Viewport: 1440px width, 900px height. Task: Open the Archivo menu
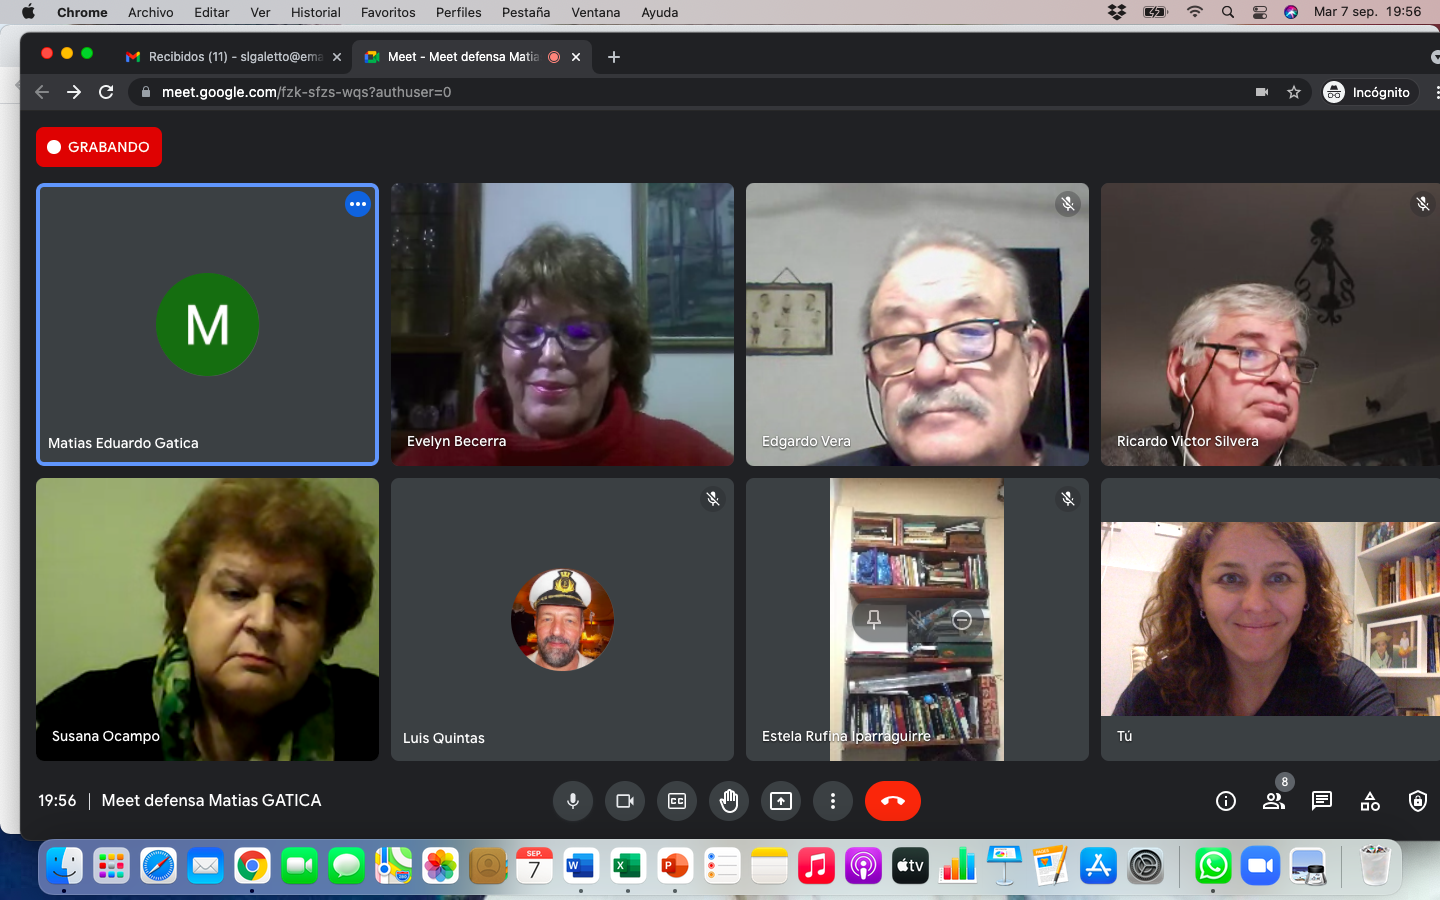click(x=151, y=12)
